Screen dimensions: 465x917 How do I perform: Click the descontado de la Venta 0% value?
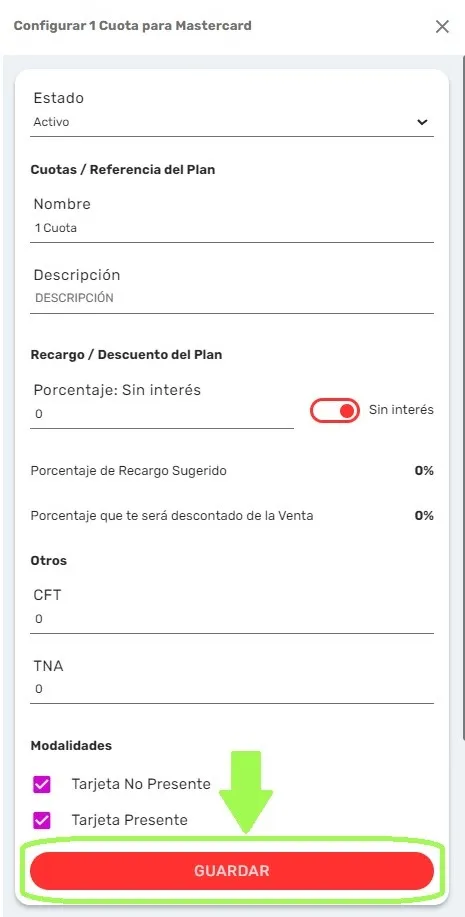tap(424, 516)
